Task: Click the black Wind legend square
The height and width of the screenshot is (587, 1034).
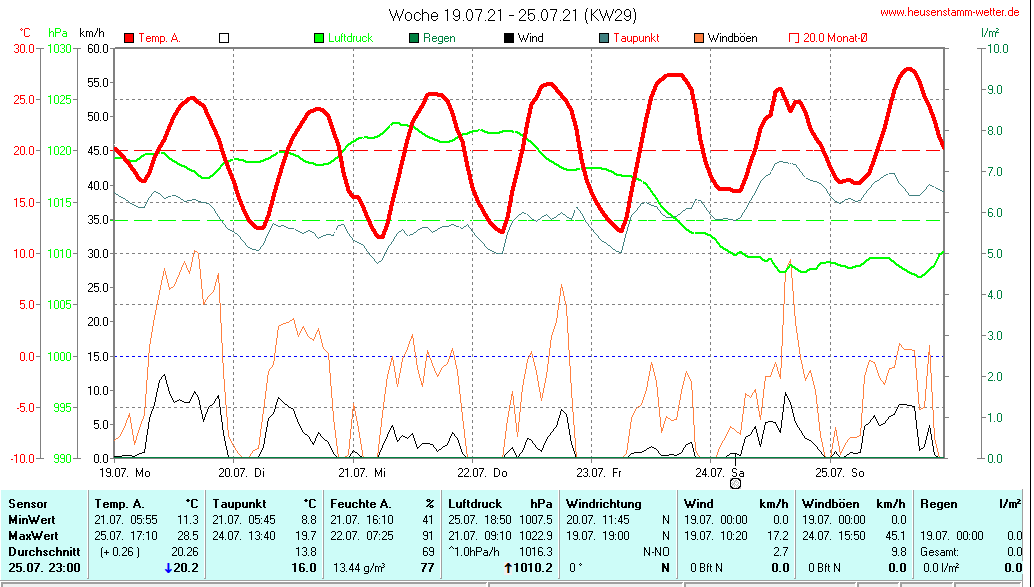Action: (509, 38)
